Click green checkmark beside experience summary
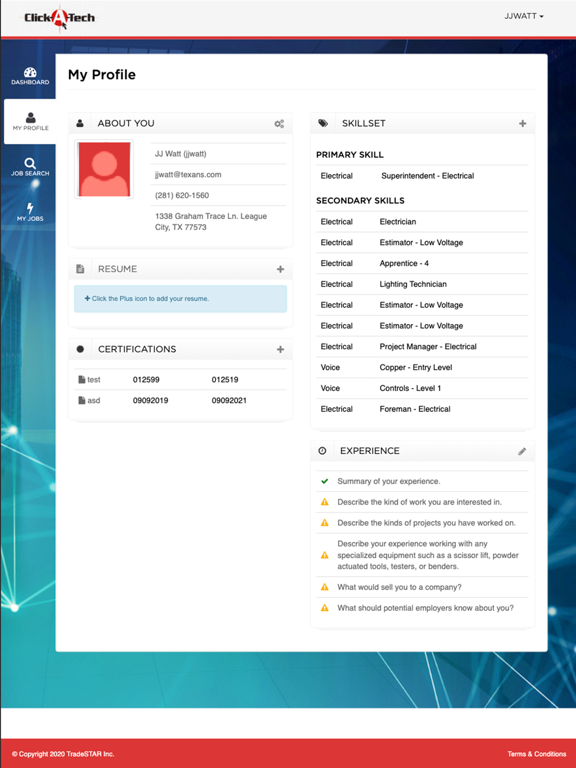Screen dimensions: 576x768 coord(324,481)
